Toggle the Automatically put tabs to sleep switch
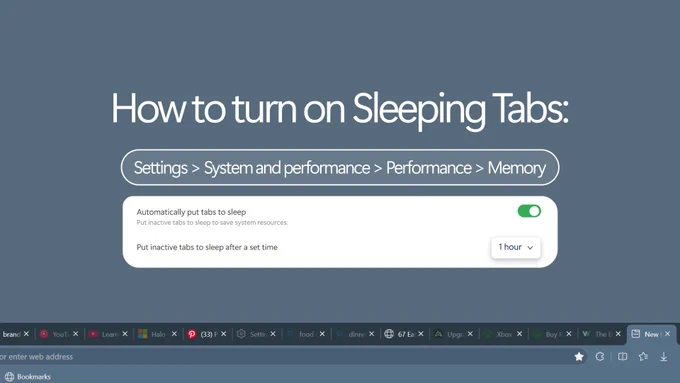The height and width of the screenshot is (383, 680). click(x=529, y=211)
